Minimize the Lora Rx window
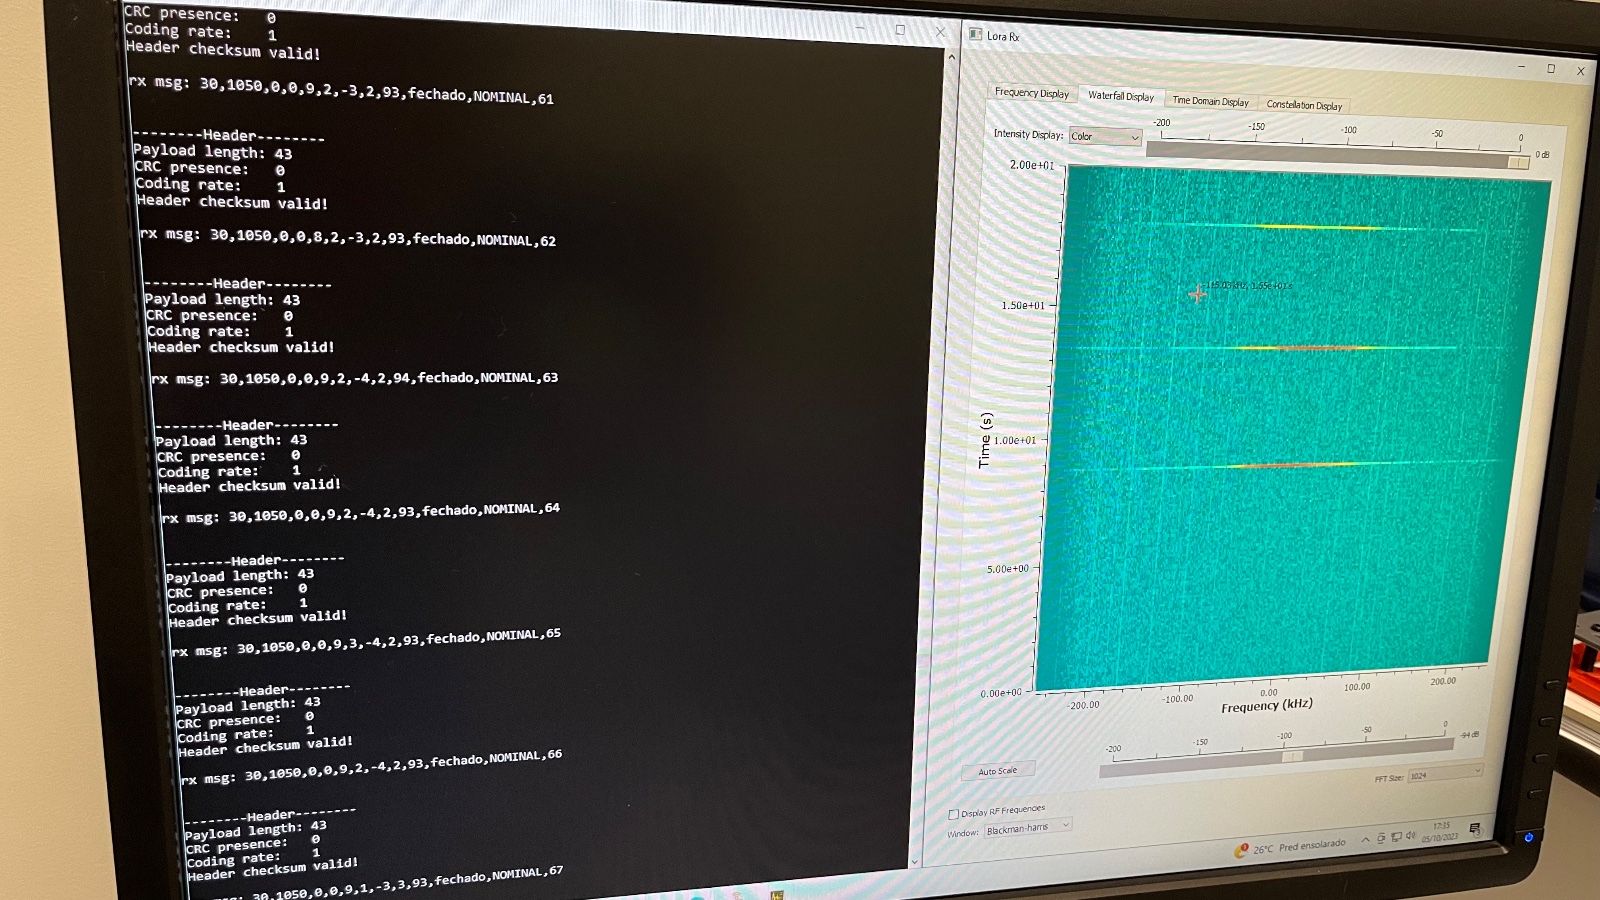Screen dimensions: 1600x900 pos(1521,67)
